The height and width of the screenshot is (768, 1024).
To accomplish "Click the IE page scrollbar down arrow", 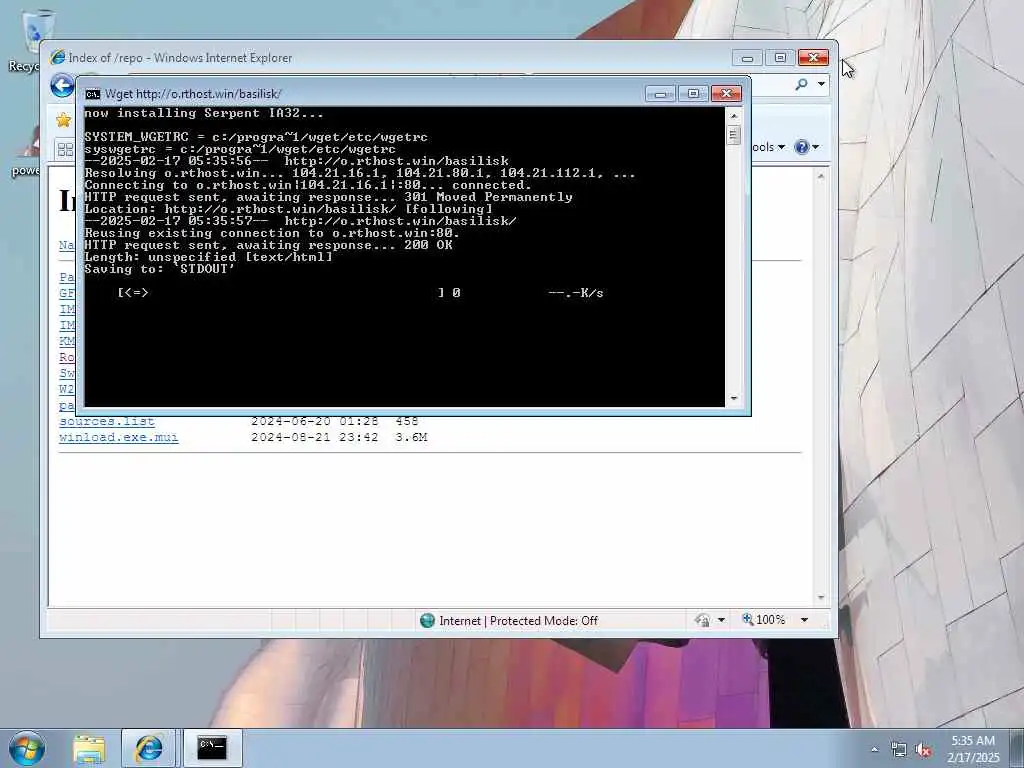I will 821,598.
